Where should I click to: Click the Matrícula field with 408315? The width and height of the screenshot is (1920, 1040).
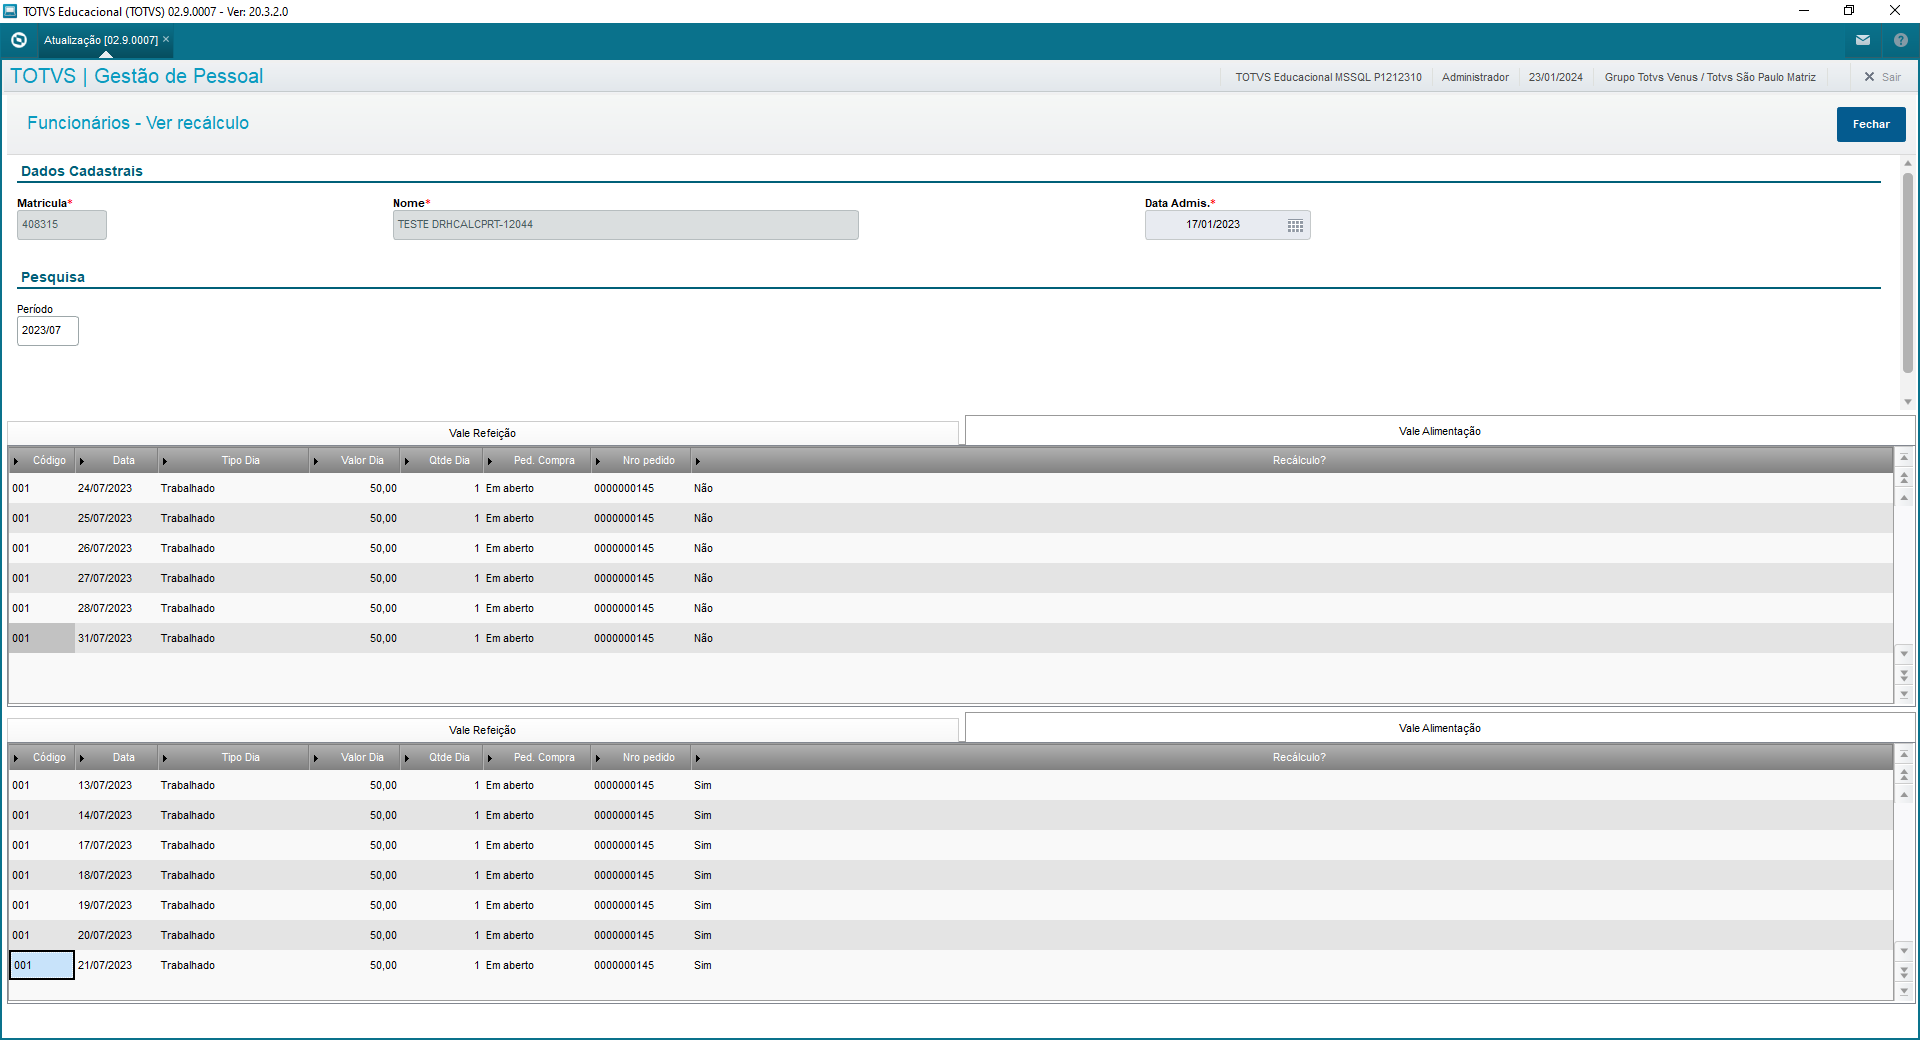click(x=62, y=225)
